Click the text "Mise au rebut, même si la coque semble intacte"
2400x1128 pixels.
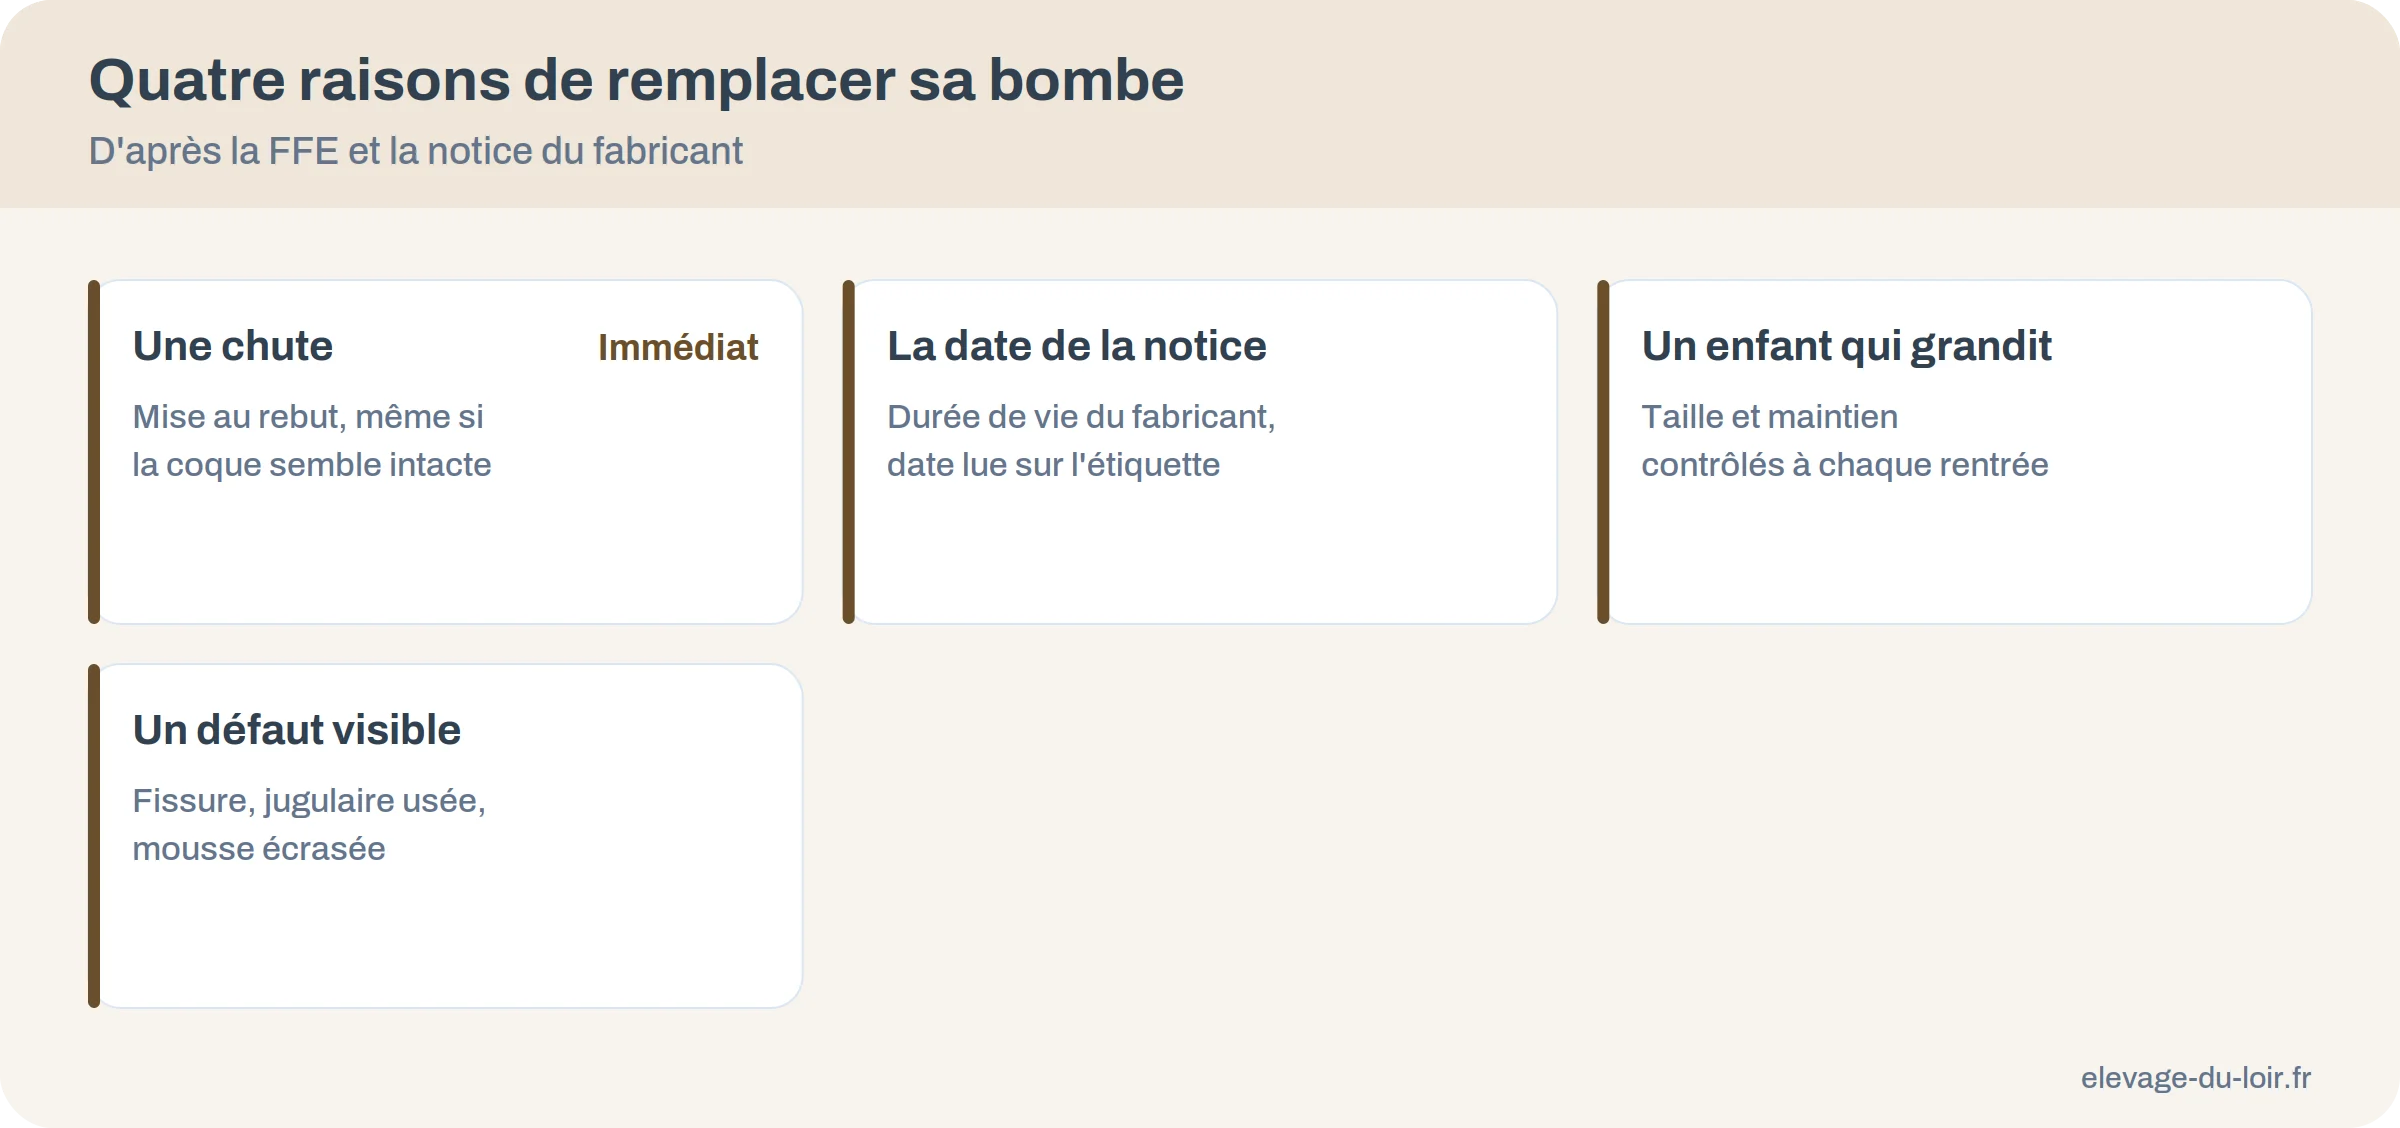click(x=312, y=441)
